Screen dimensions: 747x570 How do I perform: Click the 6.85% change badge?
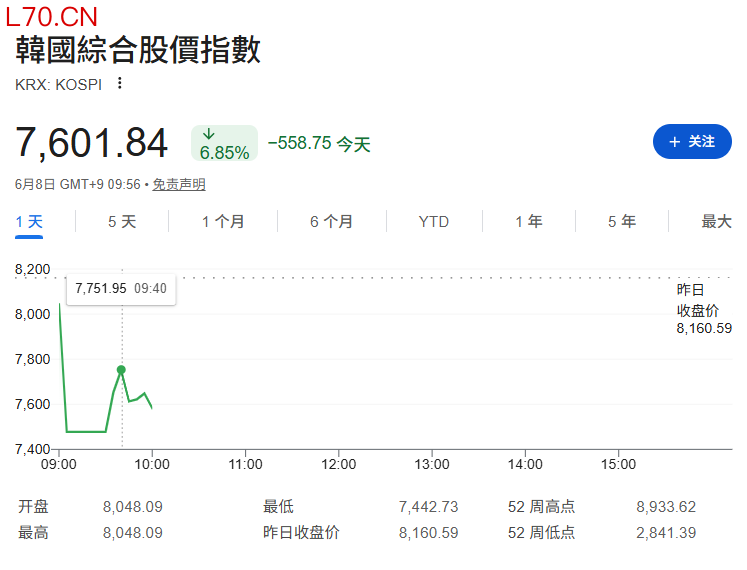224,143
